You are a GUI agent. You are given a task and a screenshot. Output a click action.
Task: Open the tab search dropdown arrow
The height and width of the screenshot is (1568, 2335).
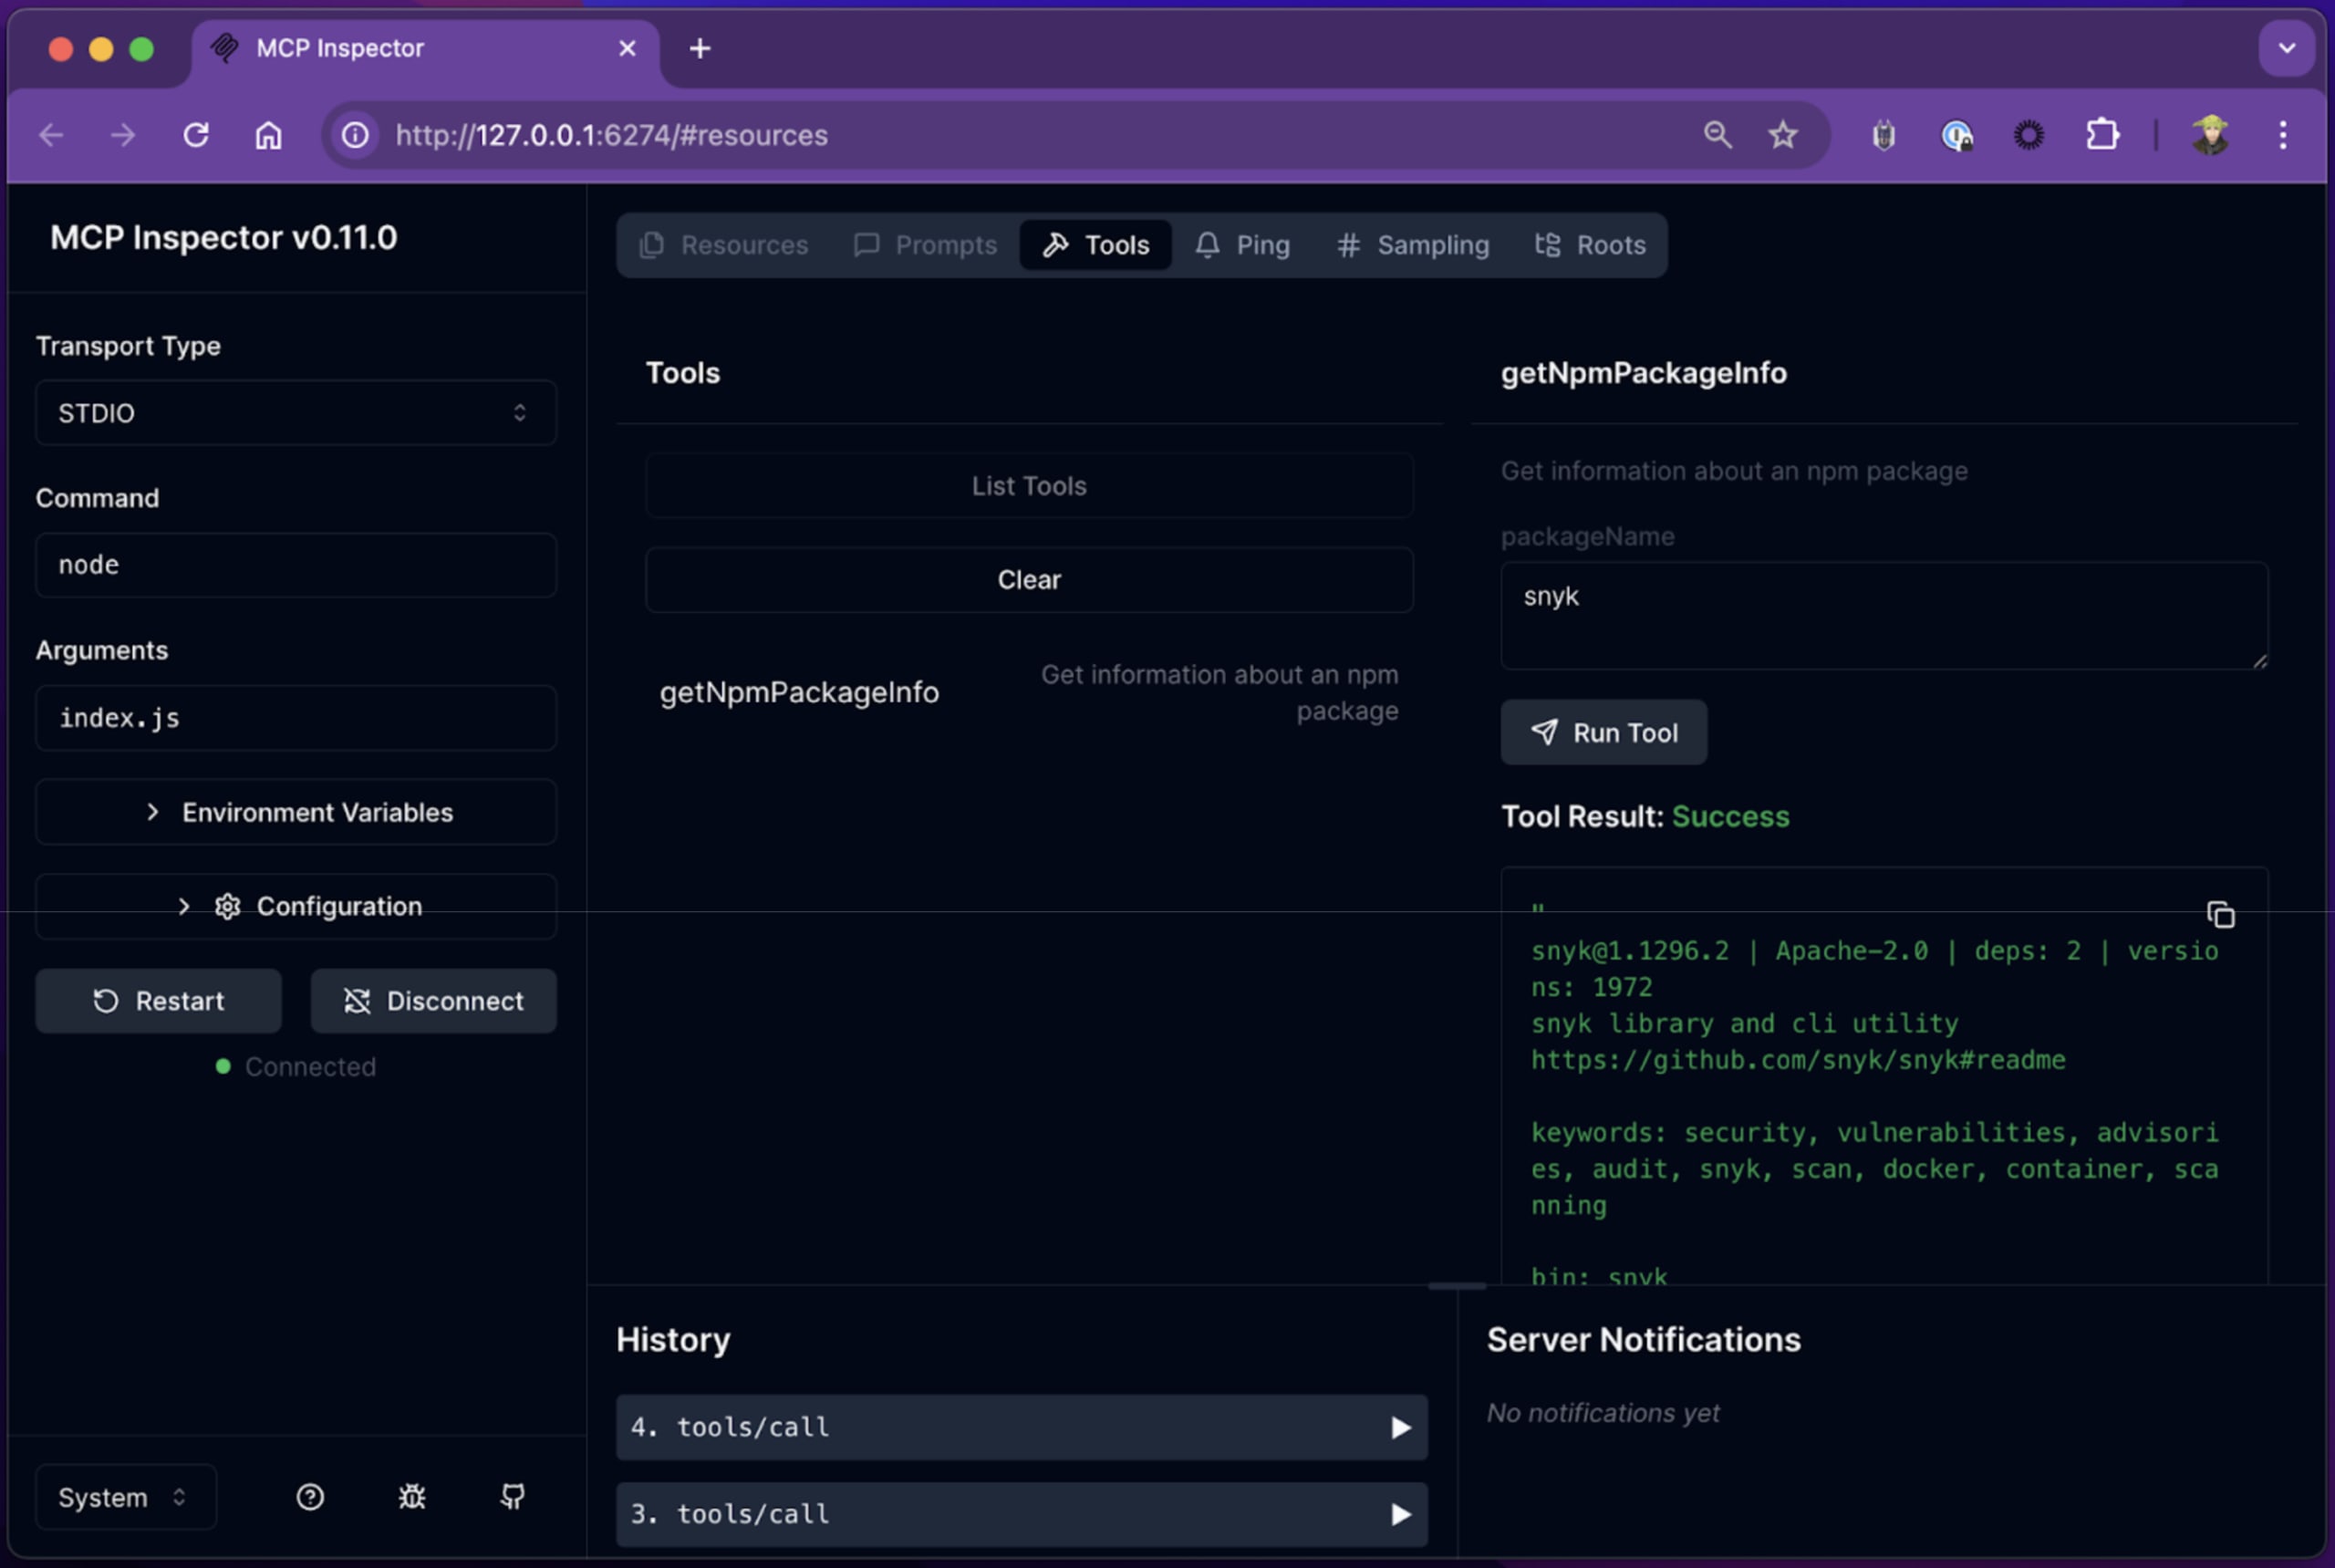(x=2286, y=48)
